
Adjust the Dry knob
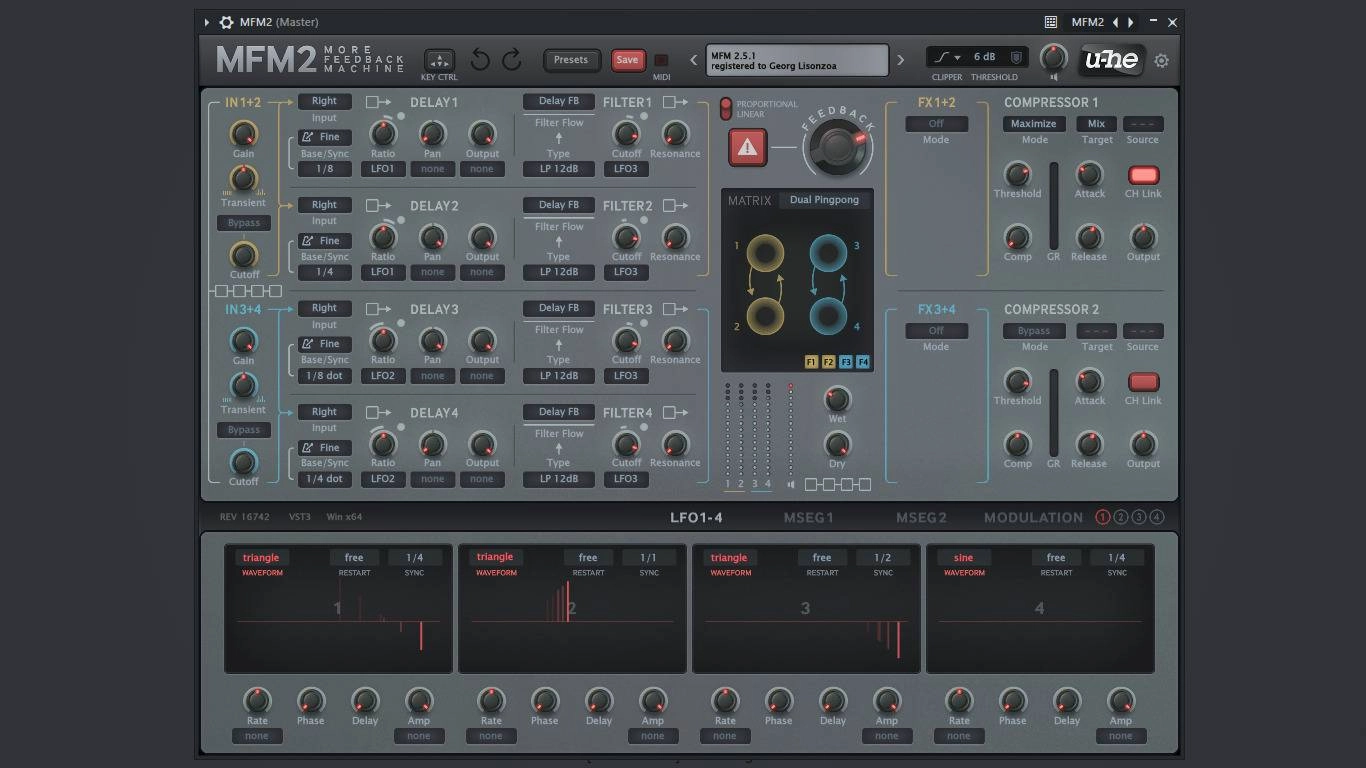coord(837,444)
